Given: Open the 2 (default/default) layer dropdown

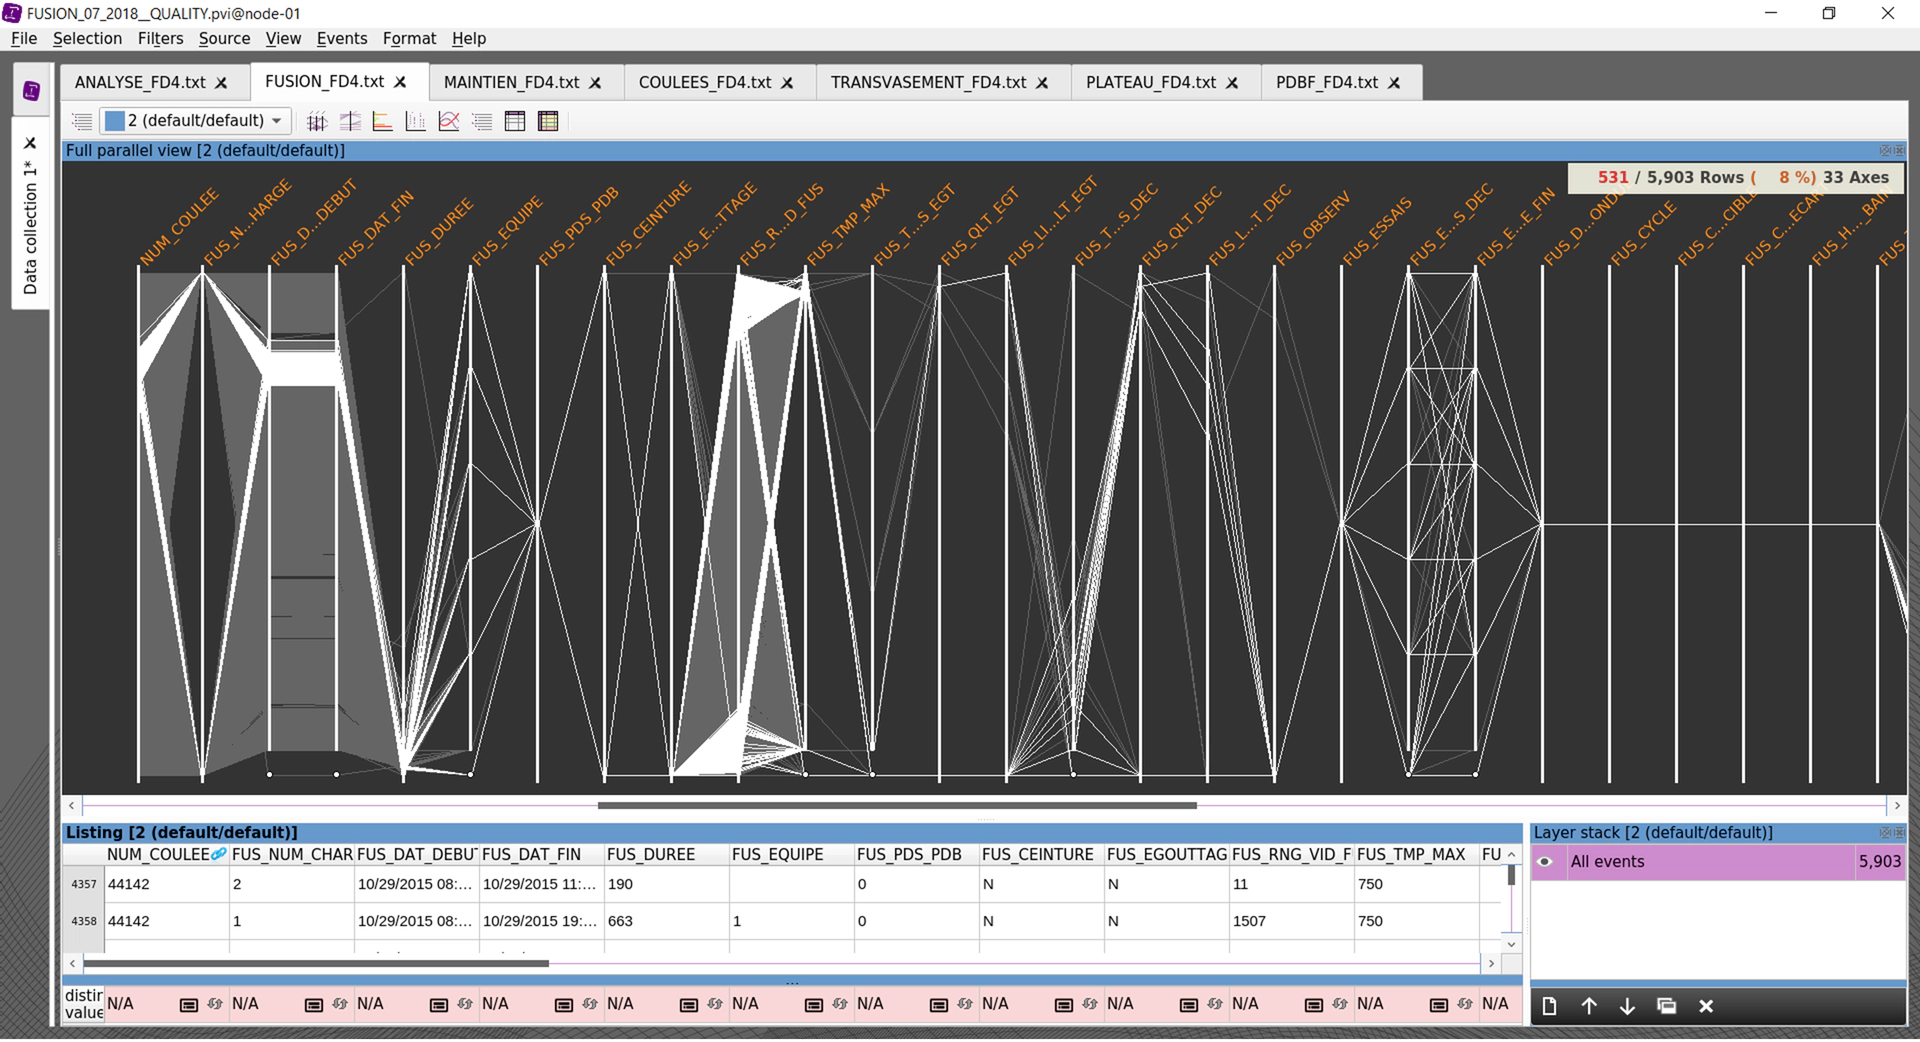Looking at the screenshot, I should [196, 121].
